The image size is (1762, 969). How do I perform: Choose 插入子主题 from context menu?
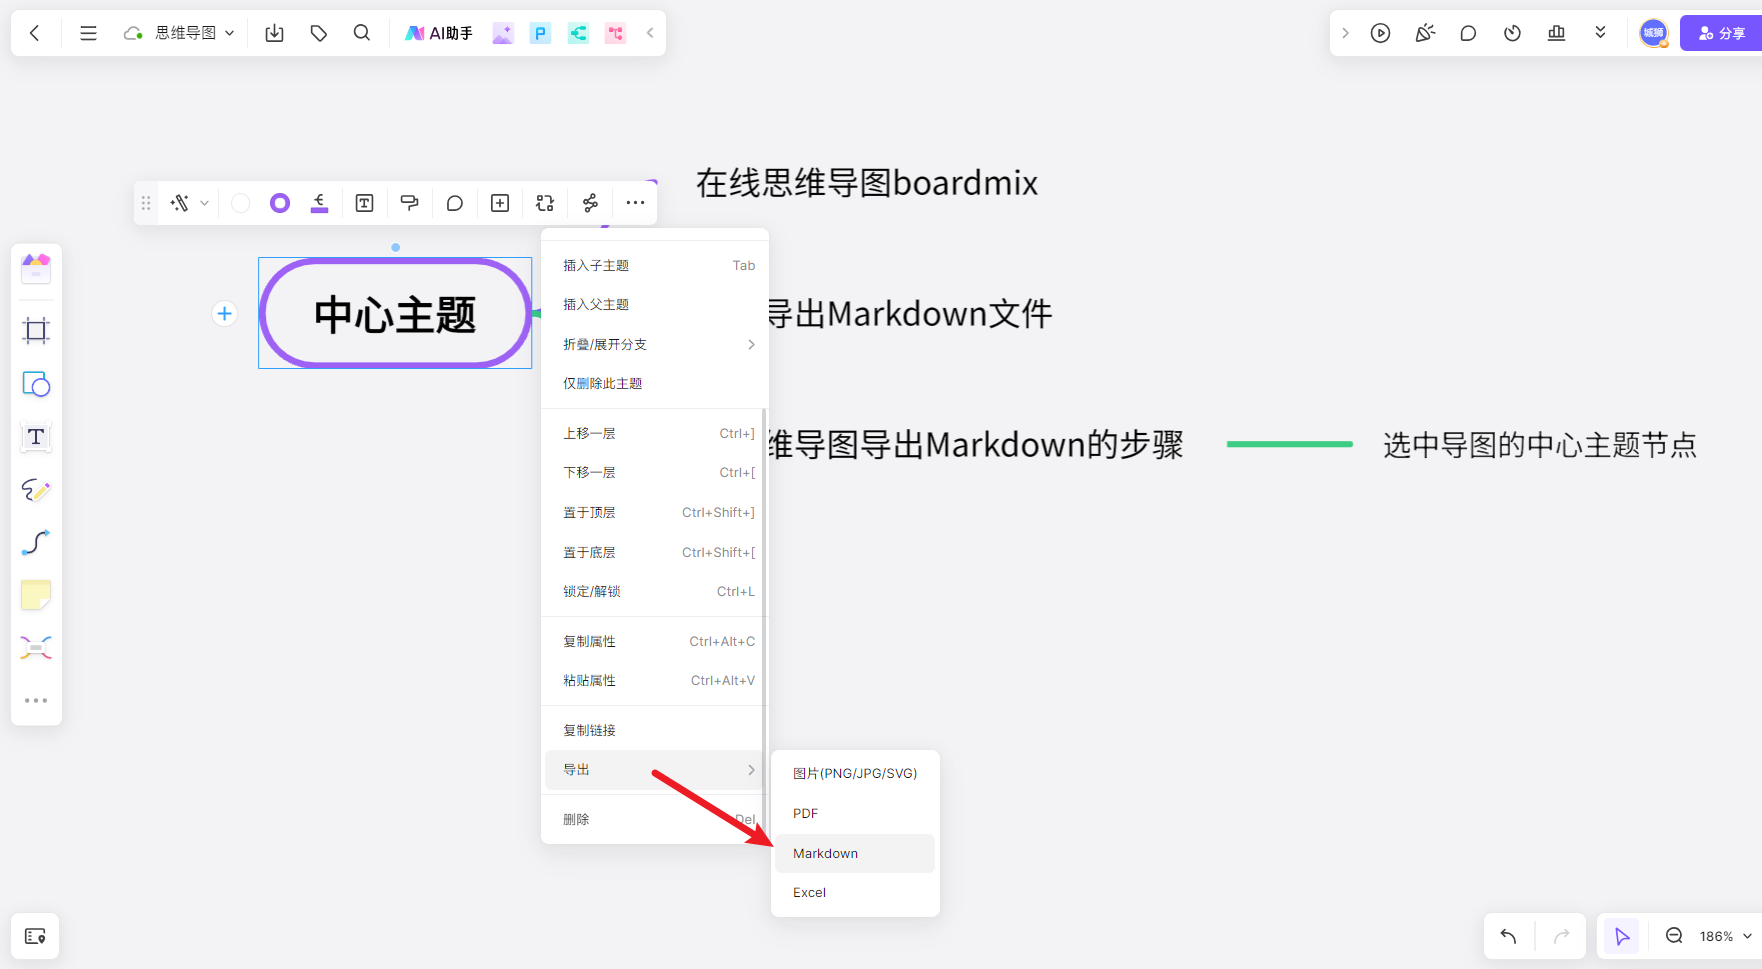[x=655, y=265]
